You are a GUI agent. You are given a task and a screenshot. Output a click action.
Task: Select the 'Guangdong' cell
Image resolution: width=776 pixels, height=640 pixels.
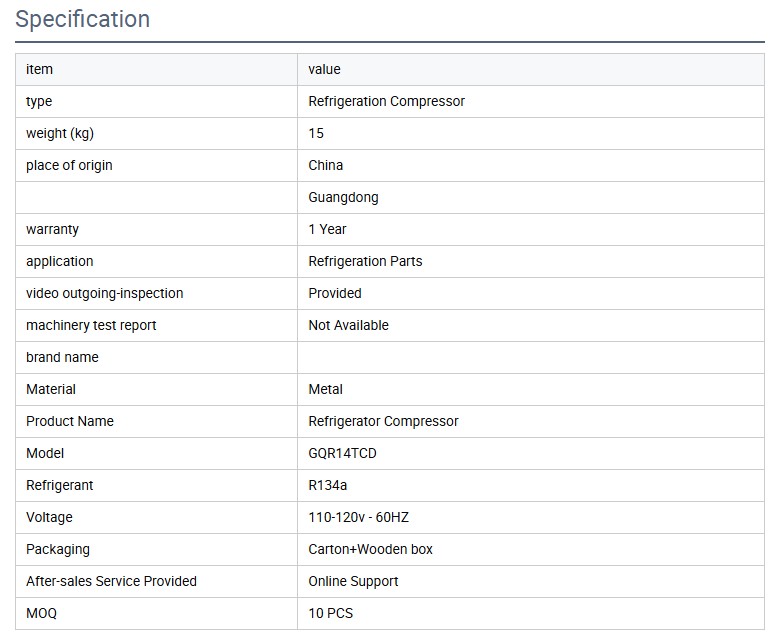point(343,197)
